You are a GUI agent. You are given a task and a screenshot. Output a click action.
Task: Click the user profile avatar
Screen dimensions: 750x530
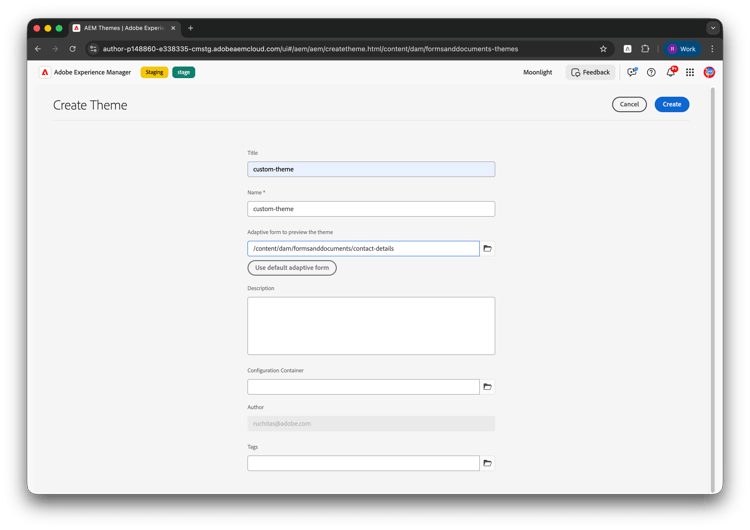(x=709, y=72)
